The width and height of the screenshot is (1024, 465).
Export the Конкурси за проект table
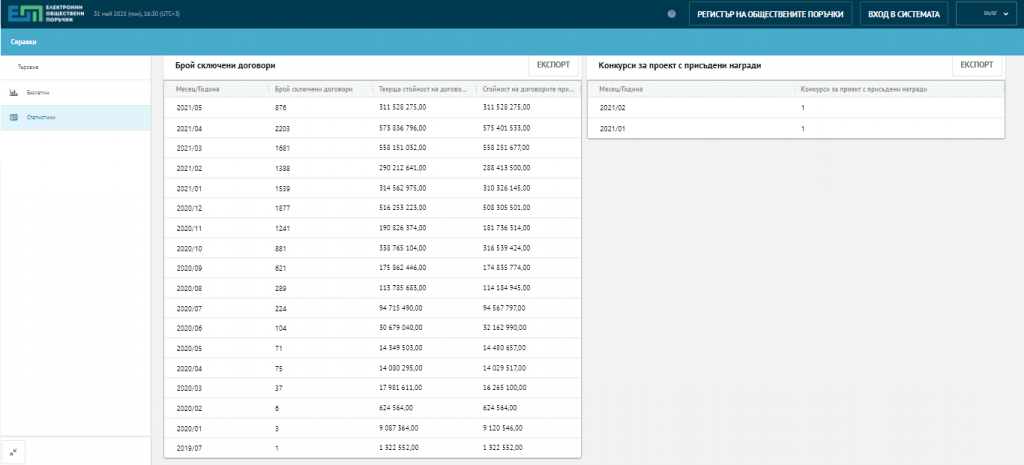[976, 65]
